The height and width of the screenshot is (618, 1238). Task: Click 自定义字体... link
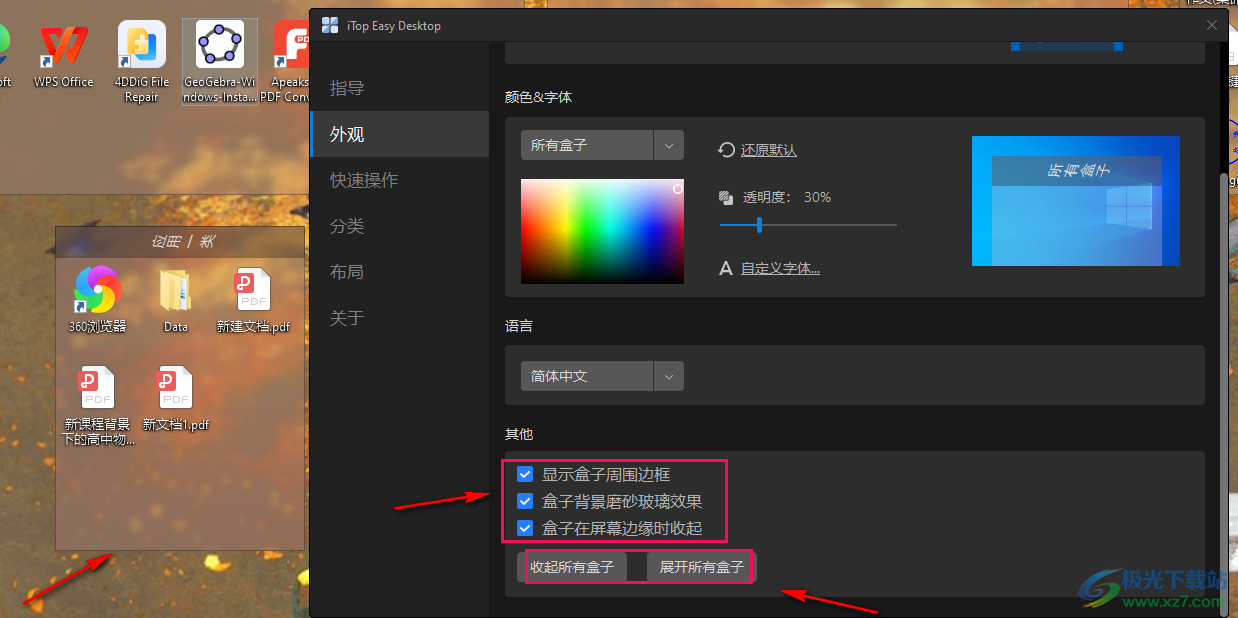[x=780, y=268]
